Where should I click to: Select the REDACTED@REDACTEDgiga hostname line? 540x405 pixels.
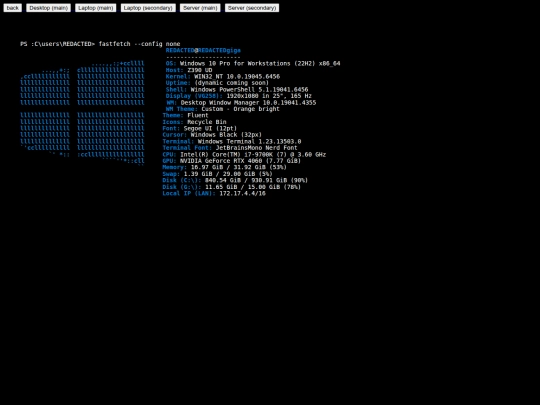pyautogui.click(x=203, y=50)
